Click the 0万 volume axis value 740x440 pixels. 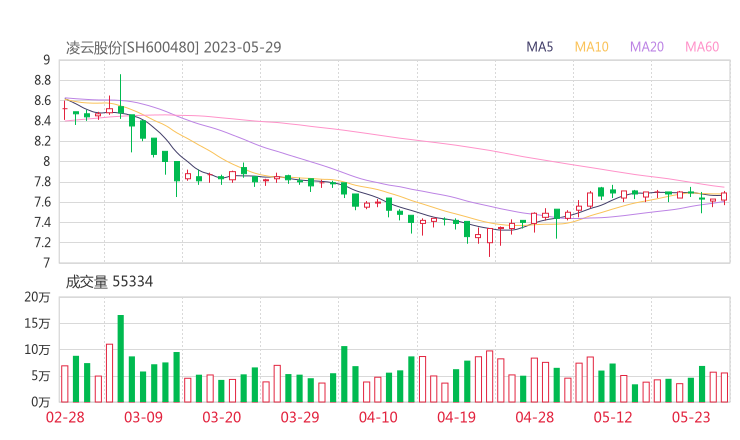[x=41, y=402]
